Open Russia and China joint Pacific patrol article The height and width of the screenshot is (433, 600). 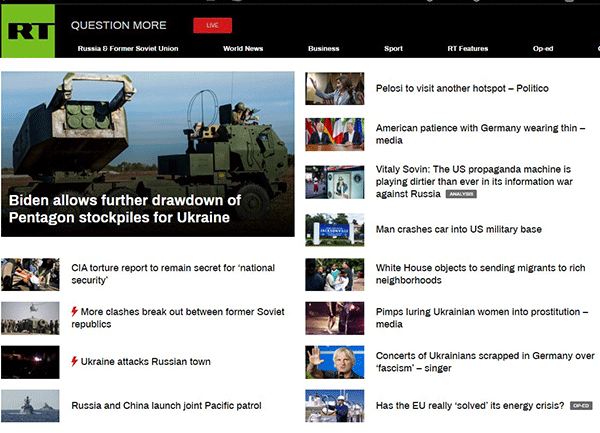166,405
